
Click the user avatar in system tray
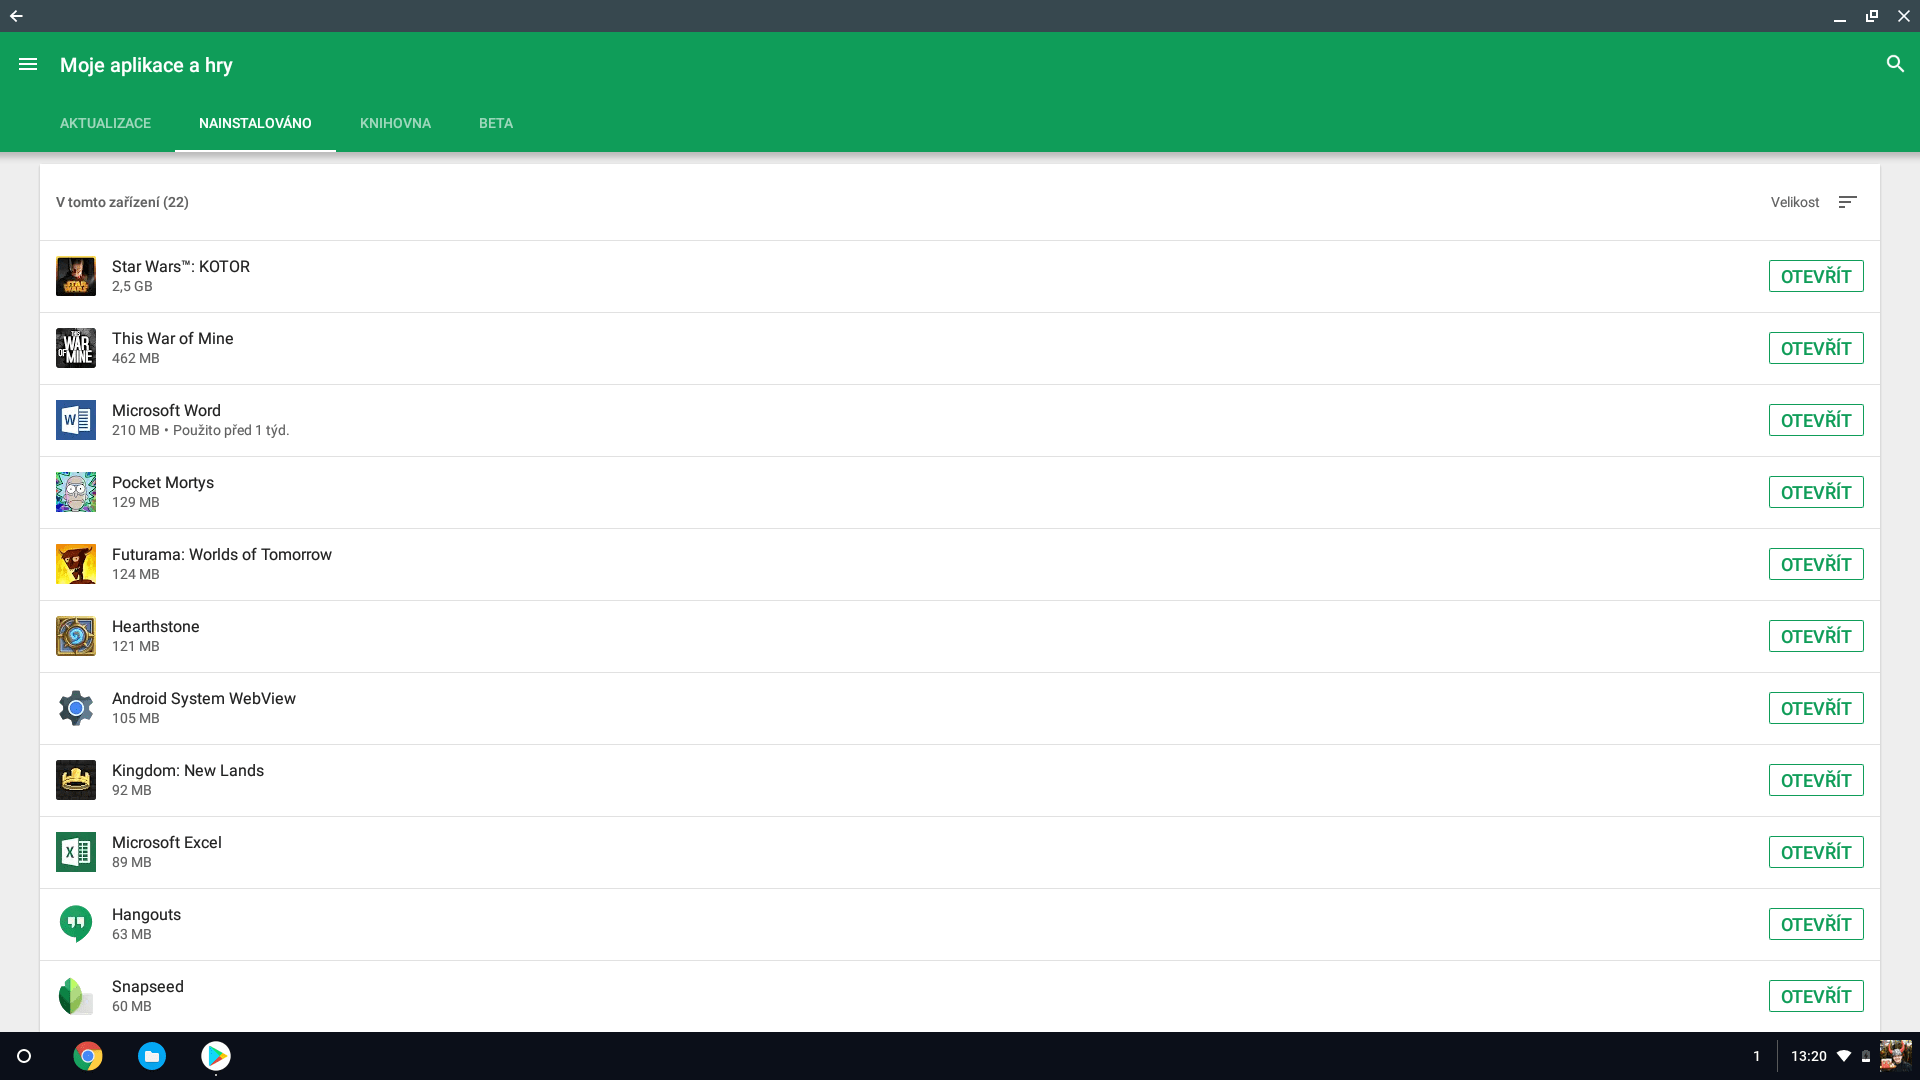point(1895,1056)
